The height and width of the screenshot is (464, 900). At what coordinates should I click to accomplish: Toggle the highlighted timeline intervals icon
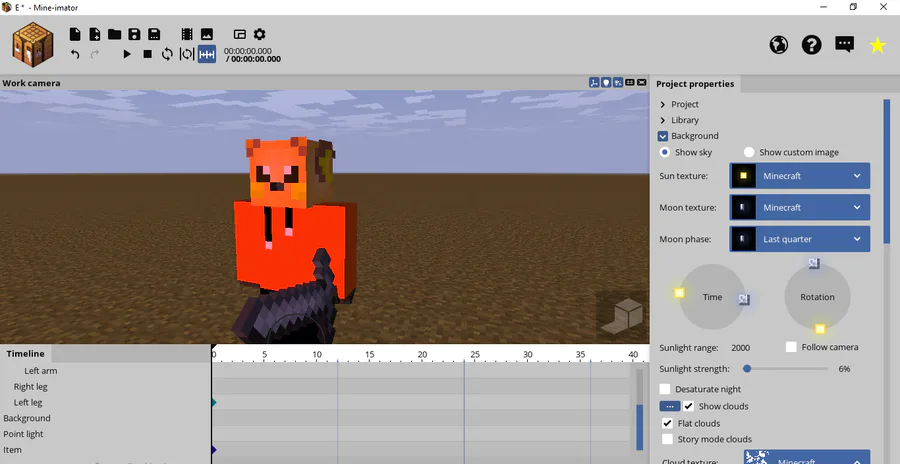[207, 54]
